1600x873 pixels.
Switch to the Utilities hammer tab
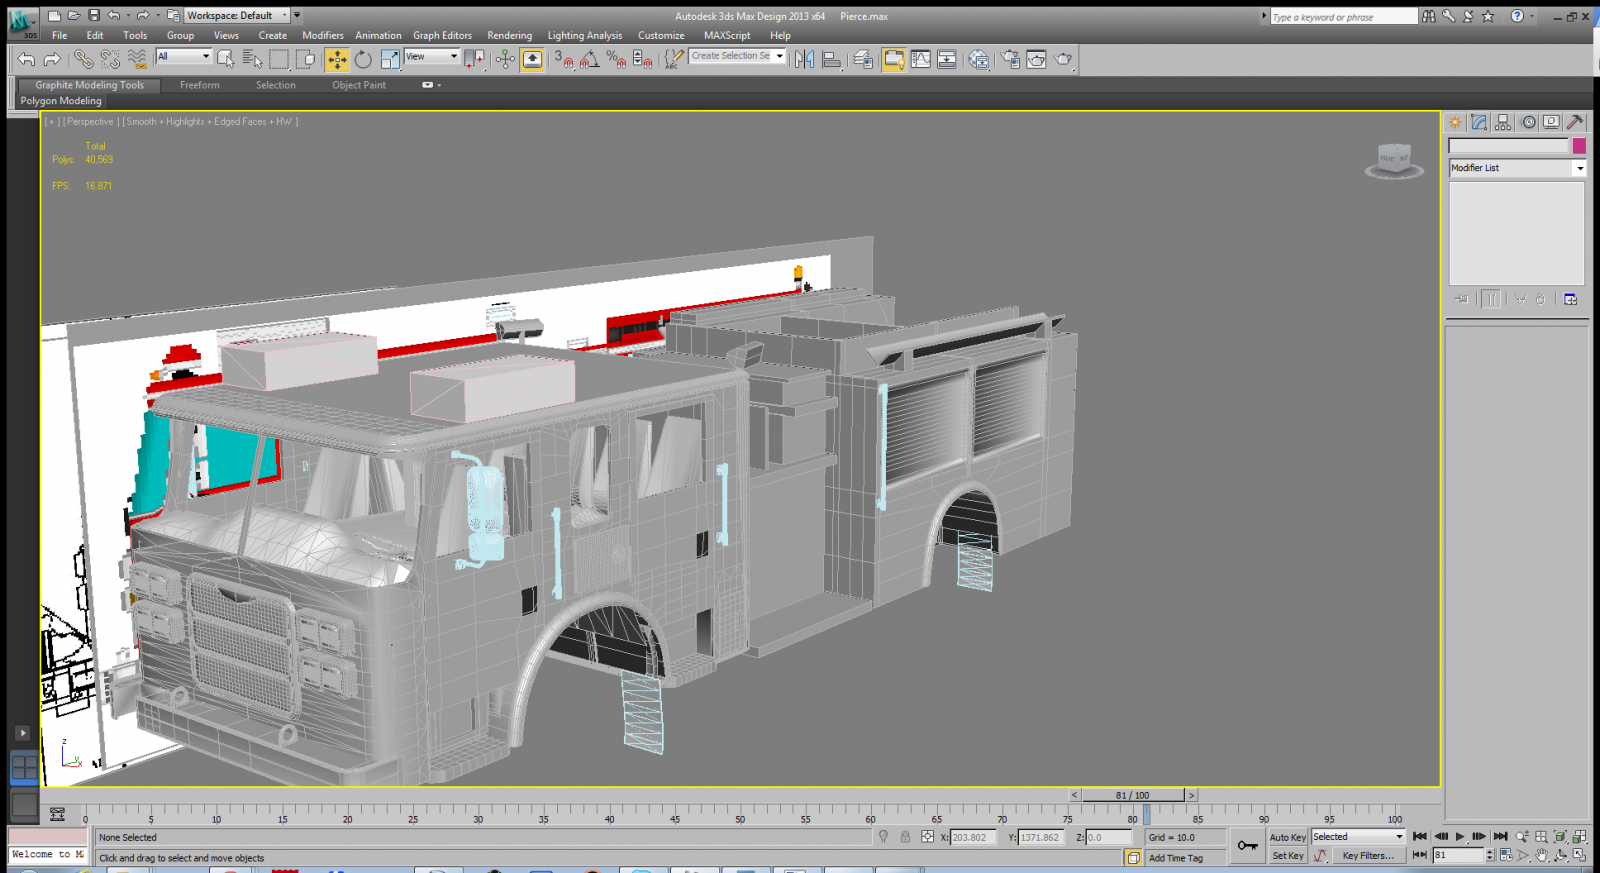(x=1575, y=122)
